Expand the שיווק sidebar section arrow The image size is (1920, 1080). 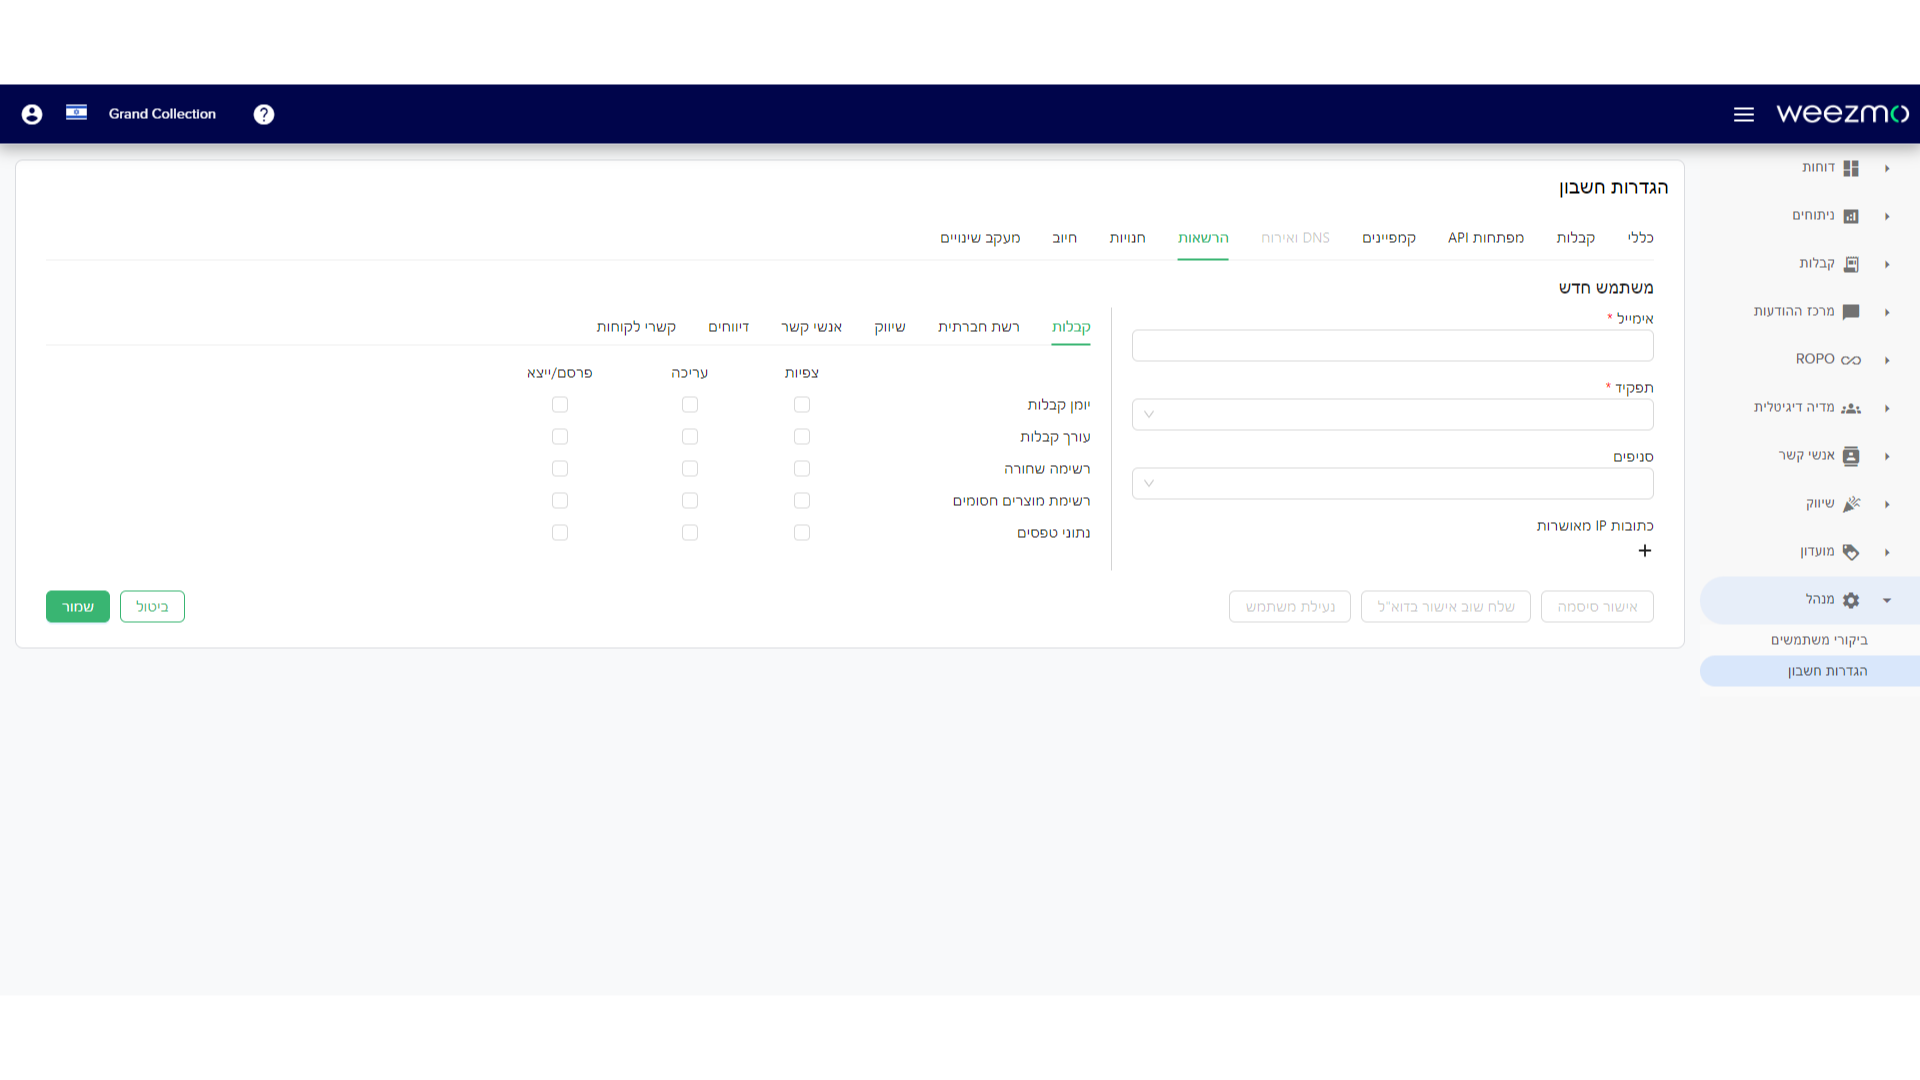pos(1887,504)
